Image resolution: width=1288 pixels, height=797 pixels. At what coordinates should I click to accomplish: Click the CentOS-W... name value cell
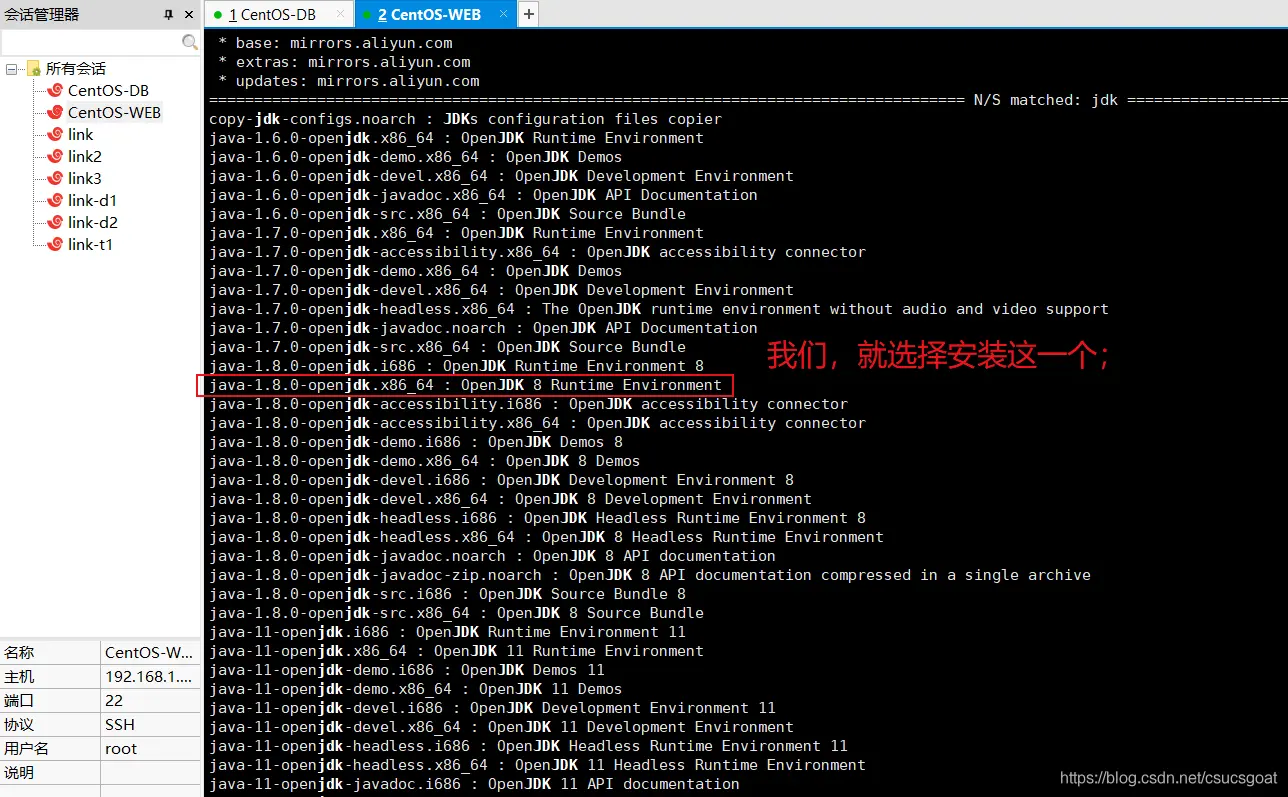click(x=150, y=653)
